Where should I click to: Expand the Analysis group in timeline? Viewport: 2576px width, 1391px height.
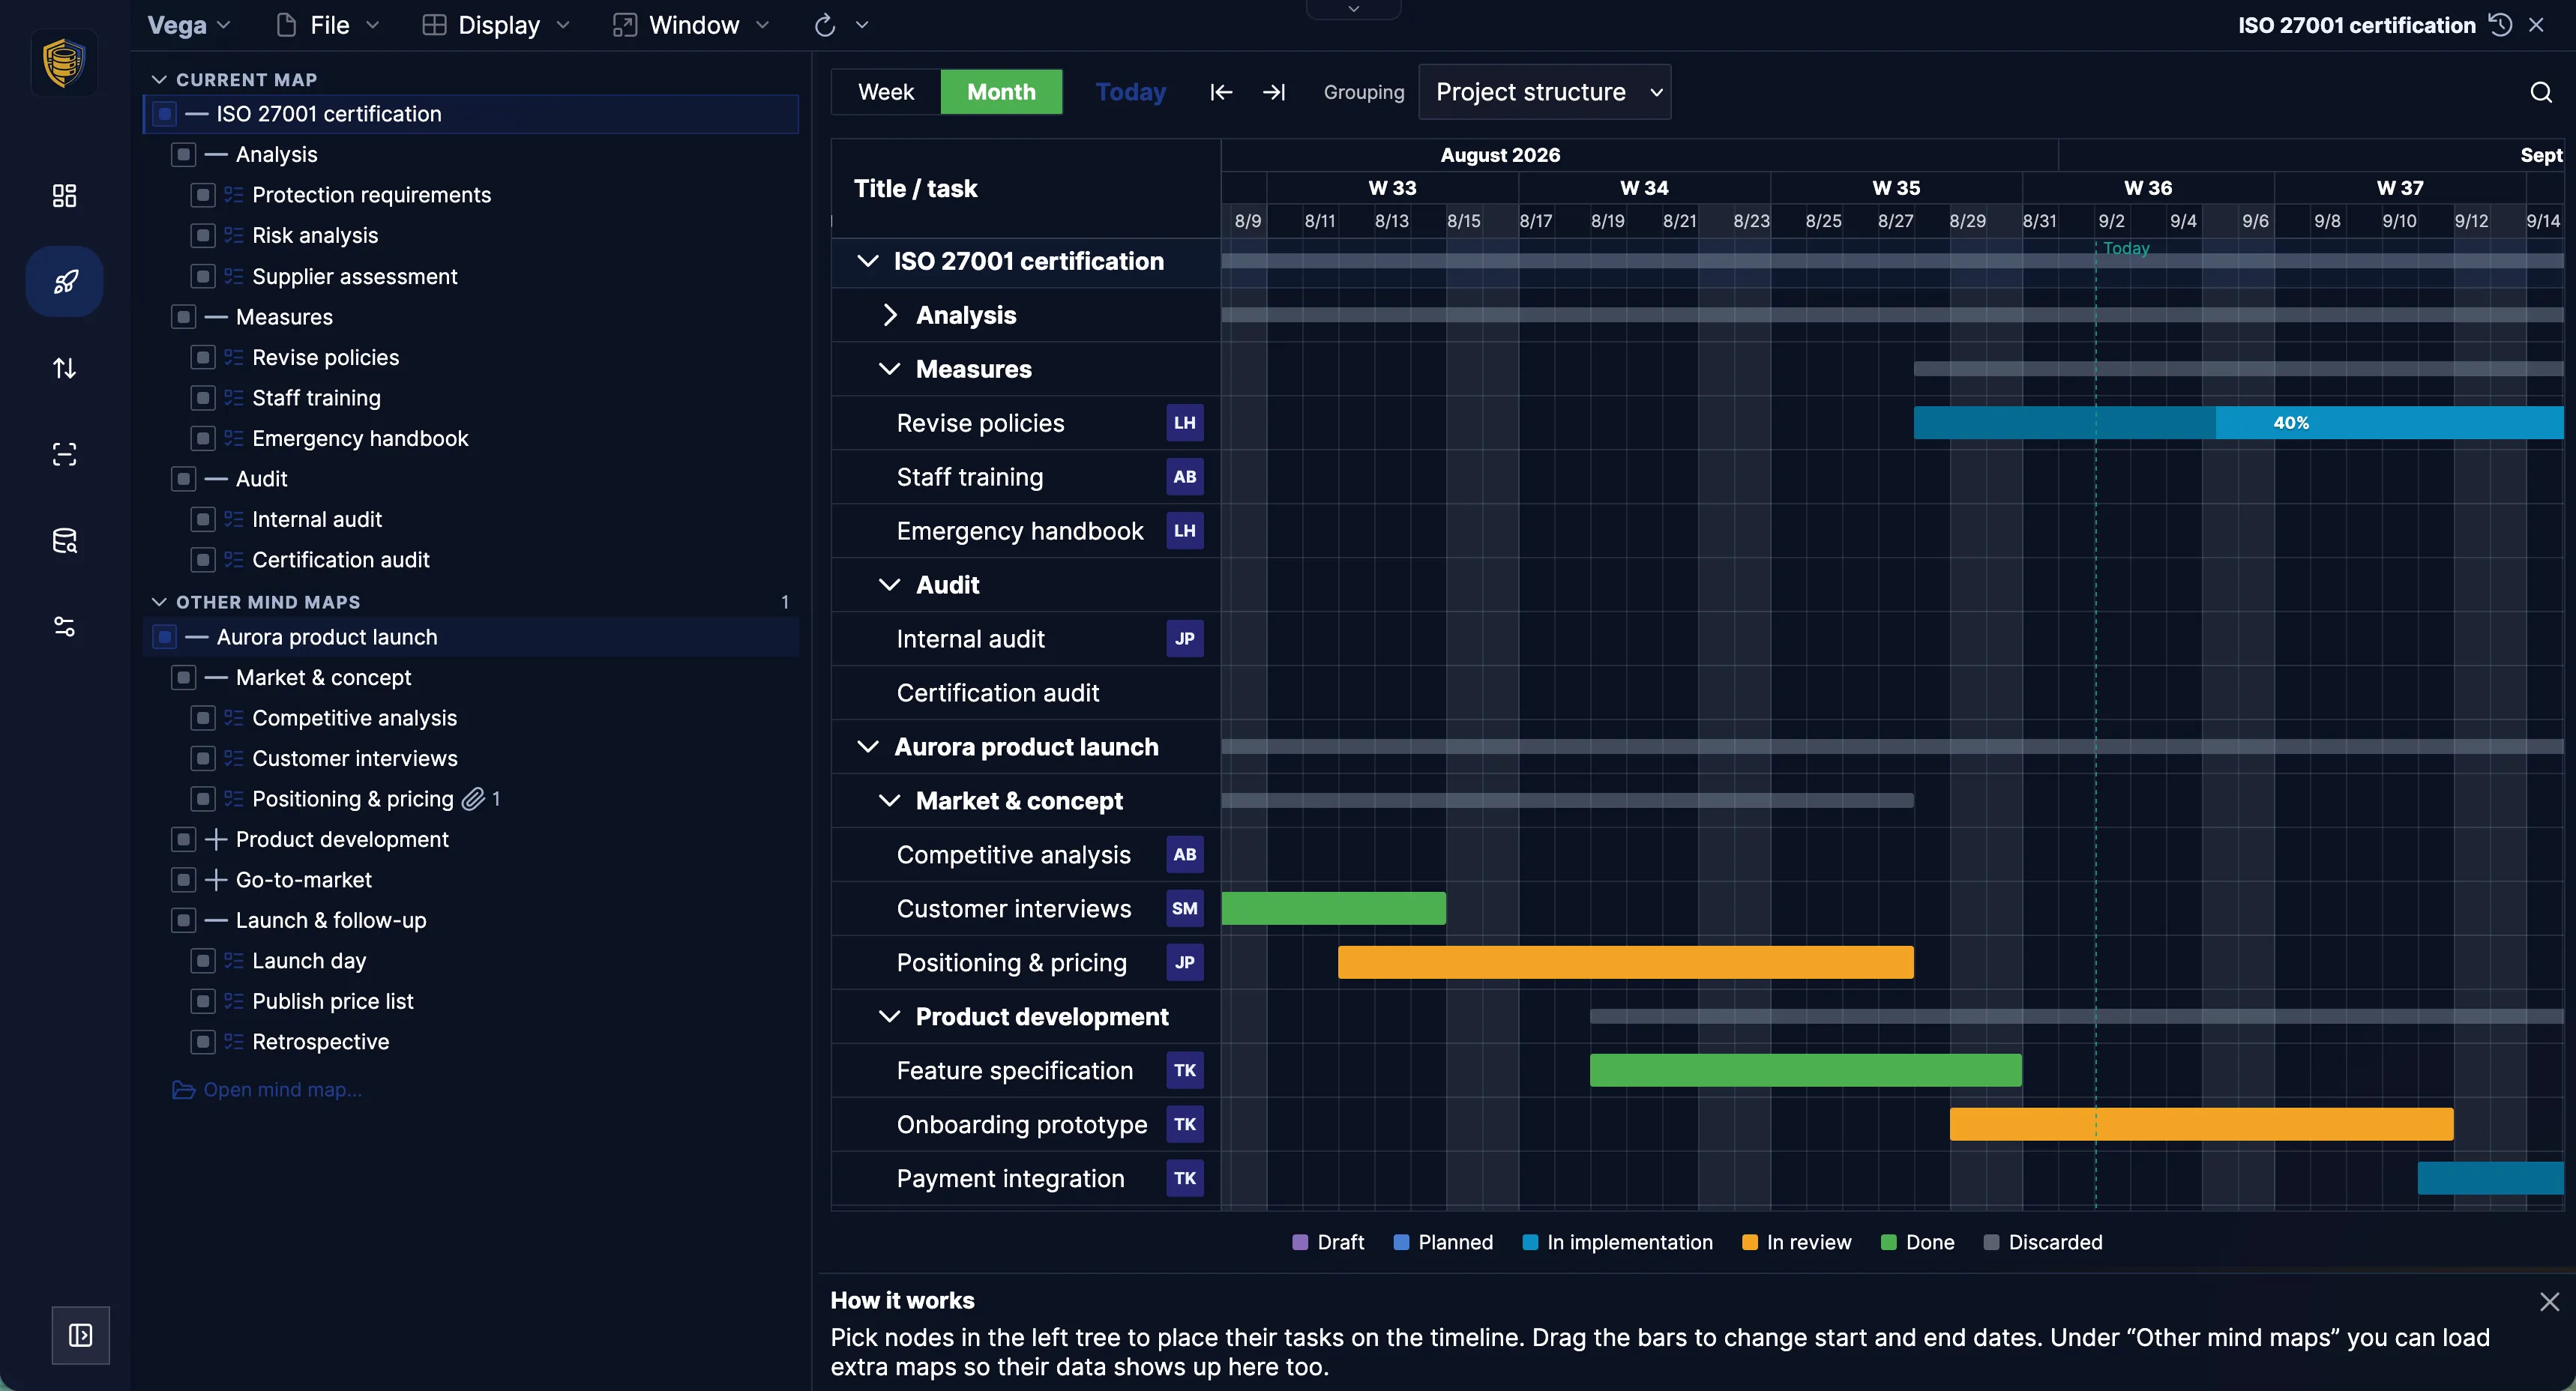[890, 315]
